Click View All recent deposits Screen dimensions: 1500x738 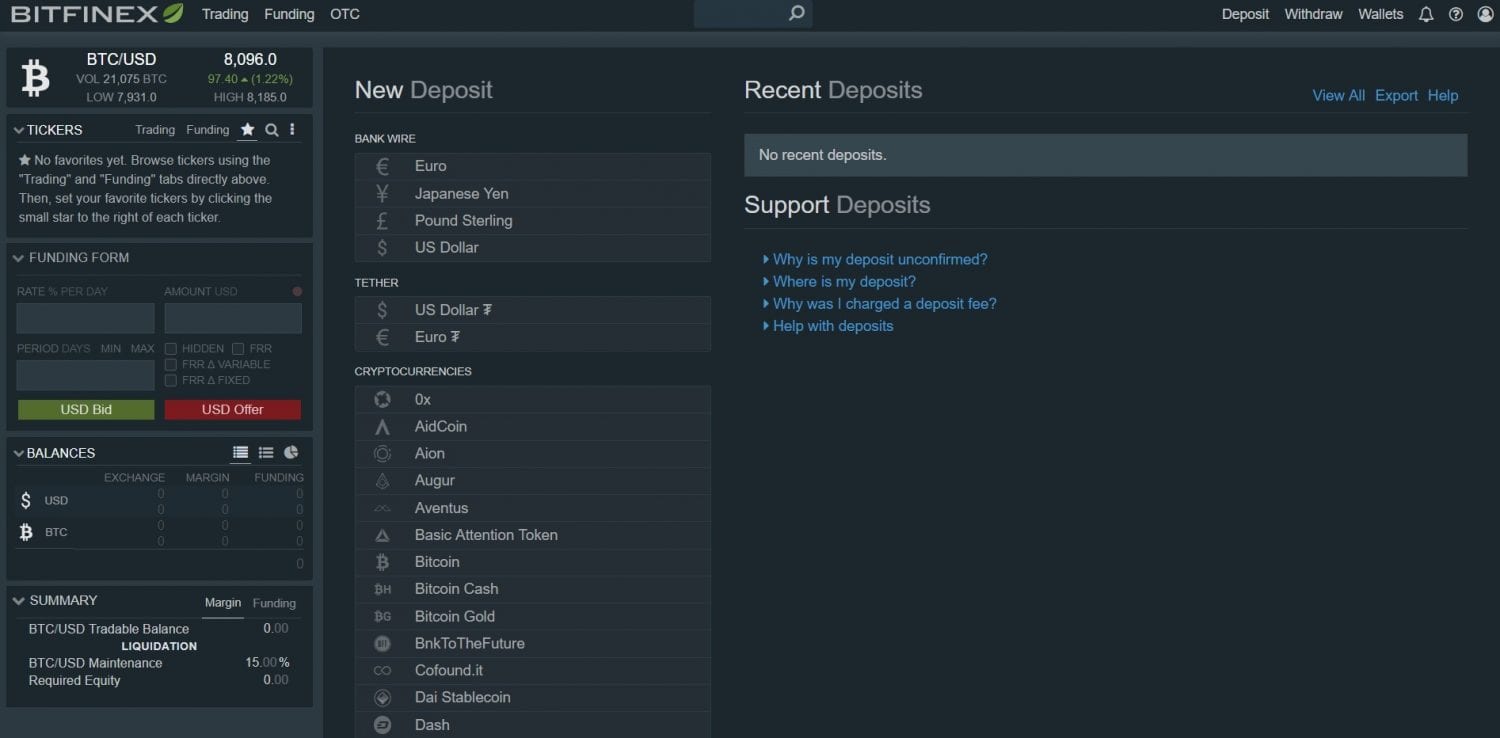pyautogui.click(x=1338, y=95)
